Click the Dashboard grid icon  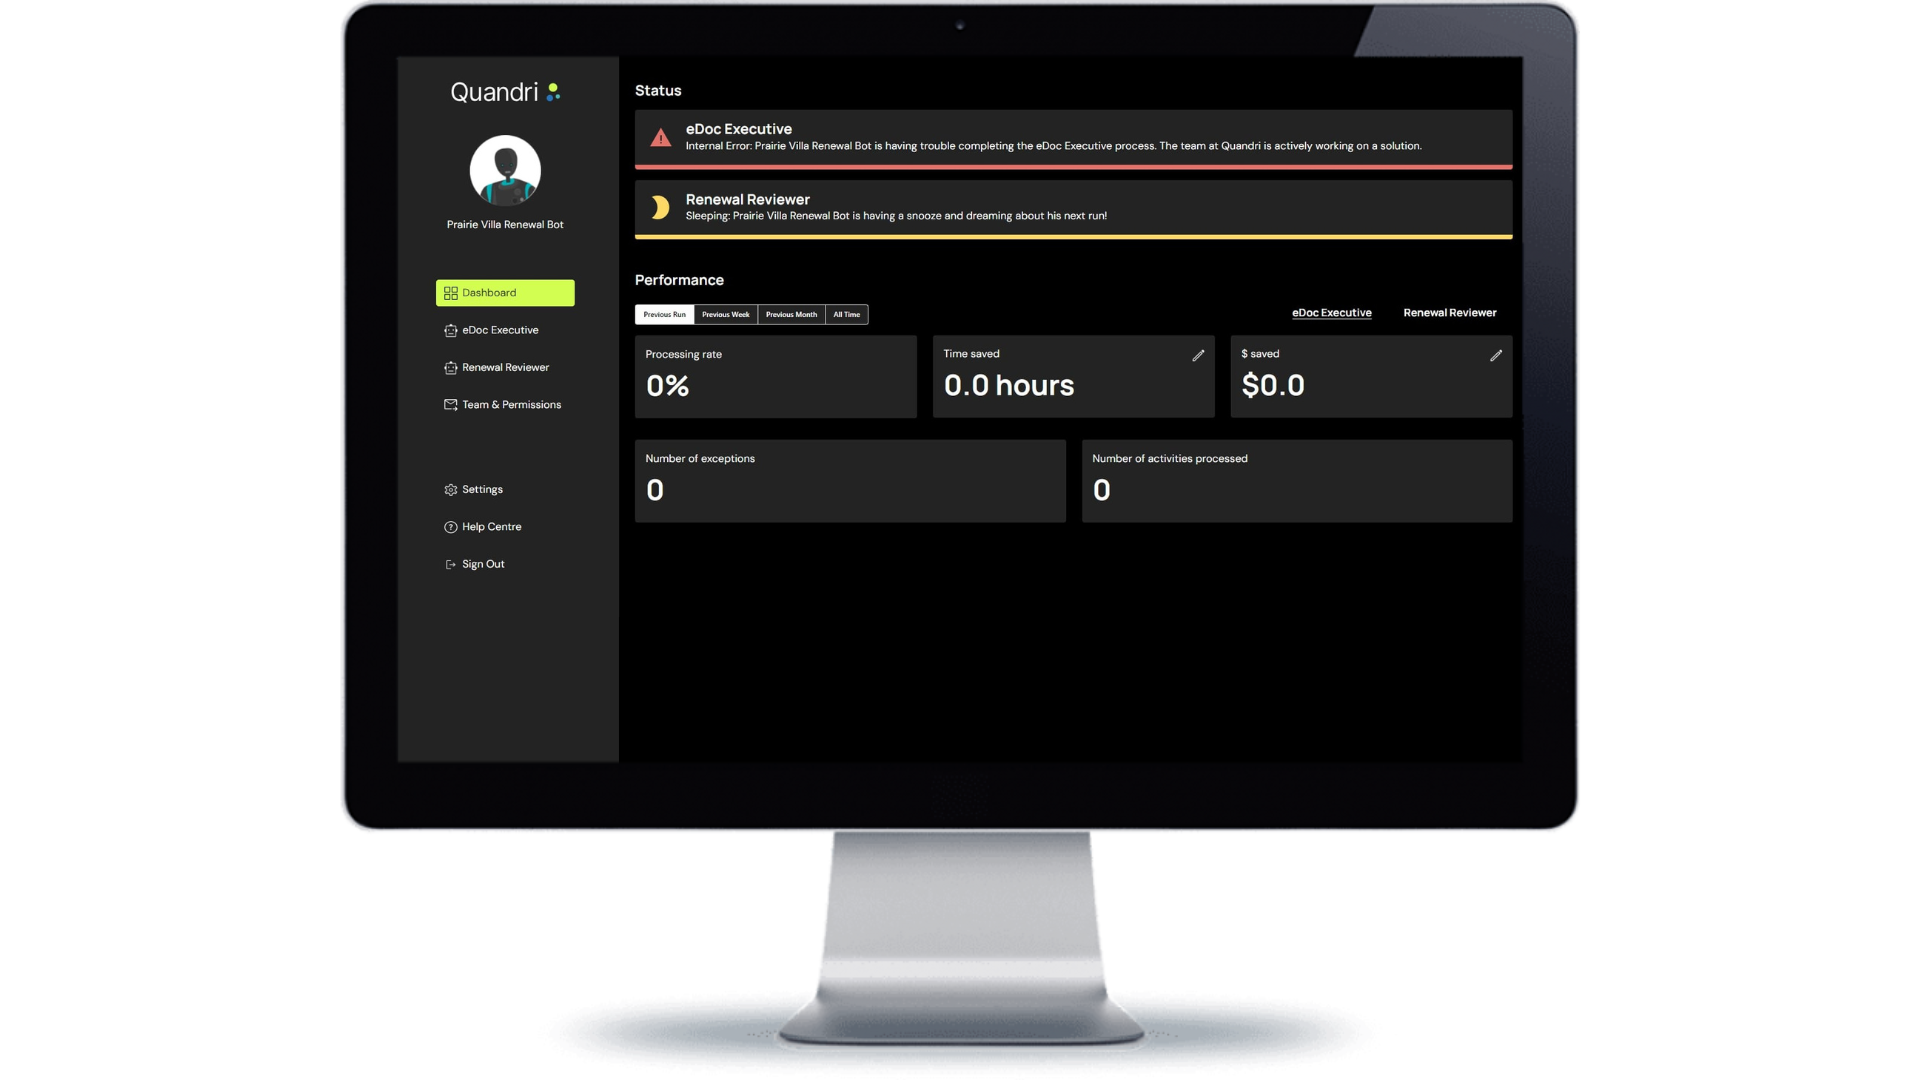pos(450,293)
